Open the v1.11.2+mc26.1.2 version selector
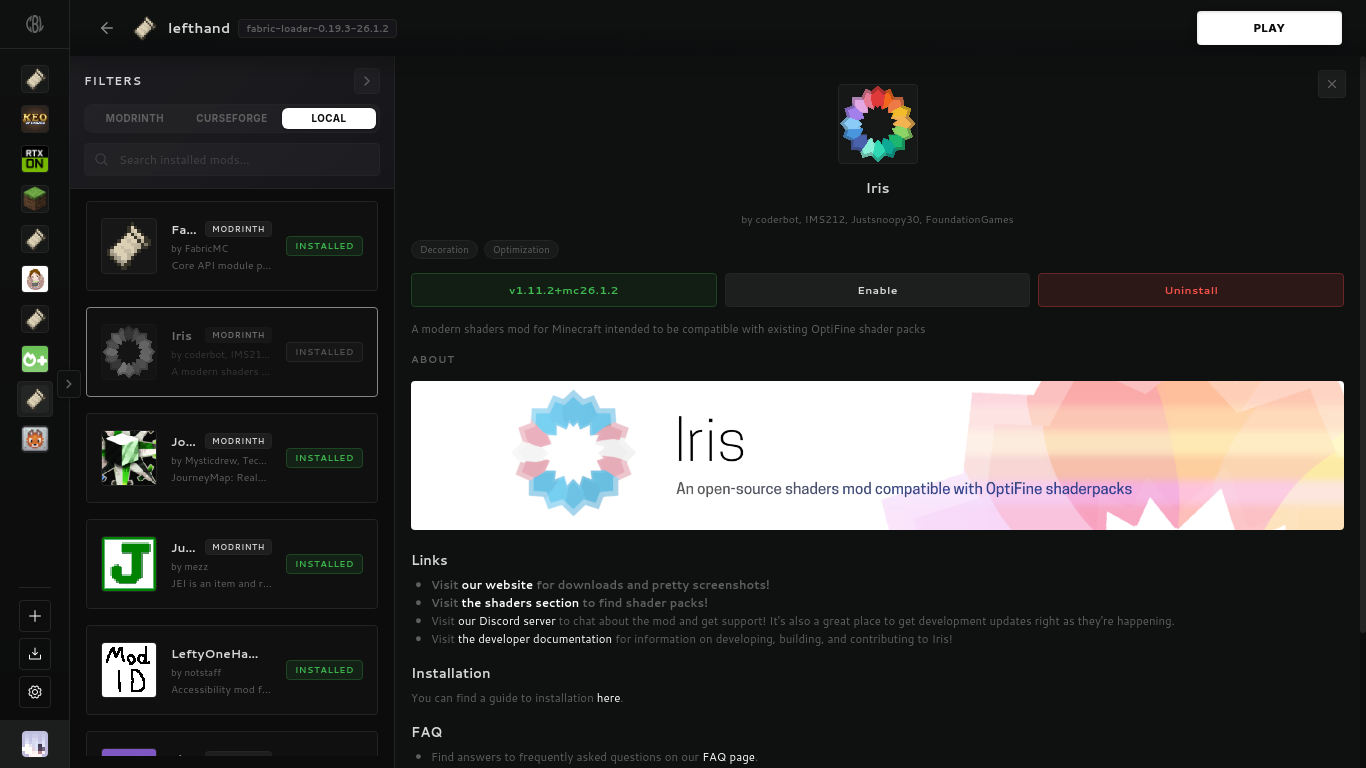1366x768 pixels. click(x=564, y=290)
